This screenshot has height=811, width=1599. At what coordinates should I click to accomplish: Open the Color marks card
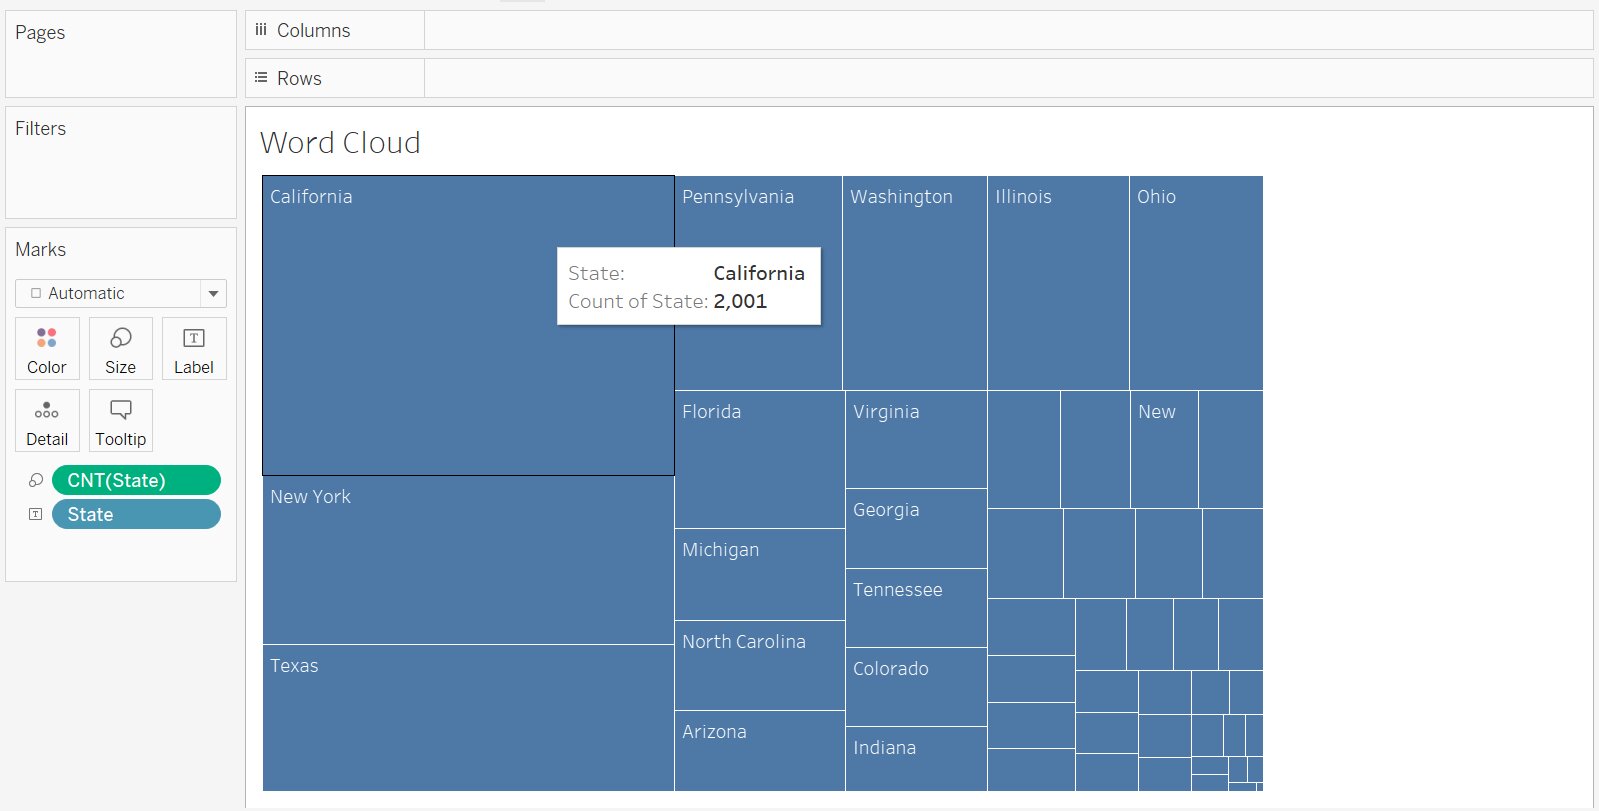(47, 349)
